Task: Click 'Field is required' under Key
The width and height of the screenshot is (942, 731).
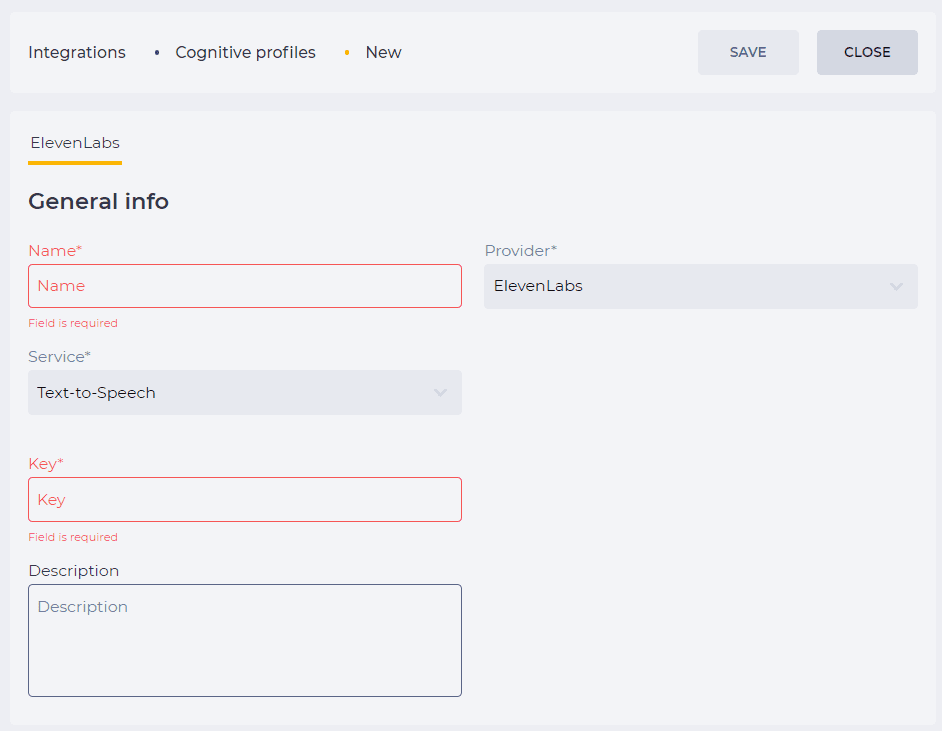Action: pos(73,537)
